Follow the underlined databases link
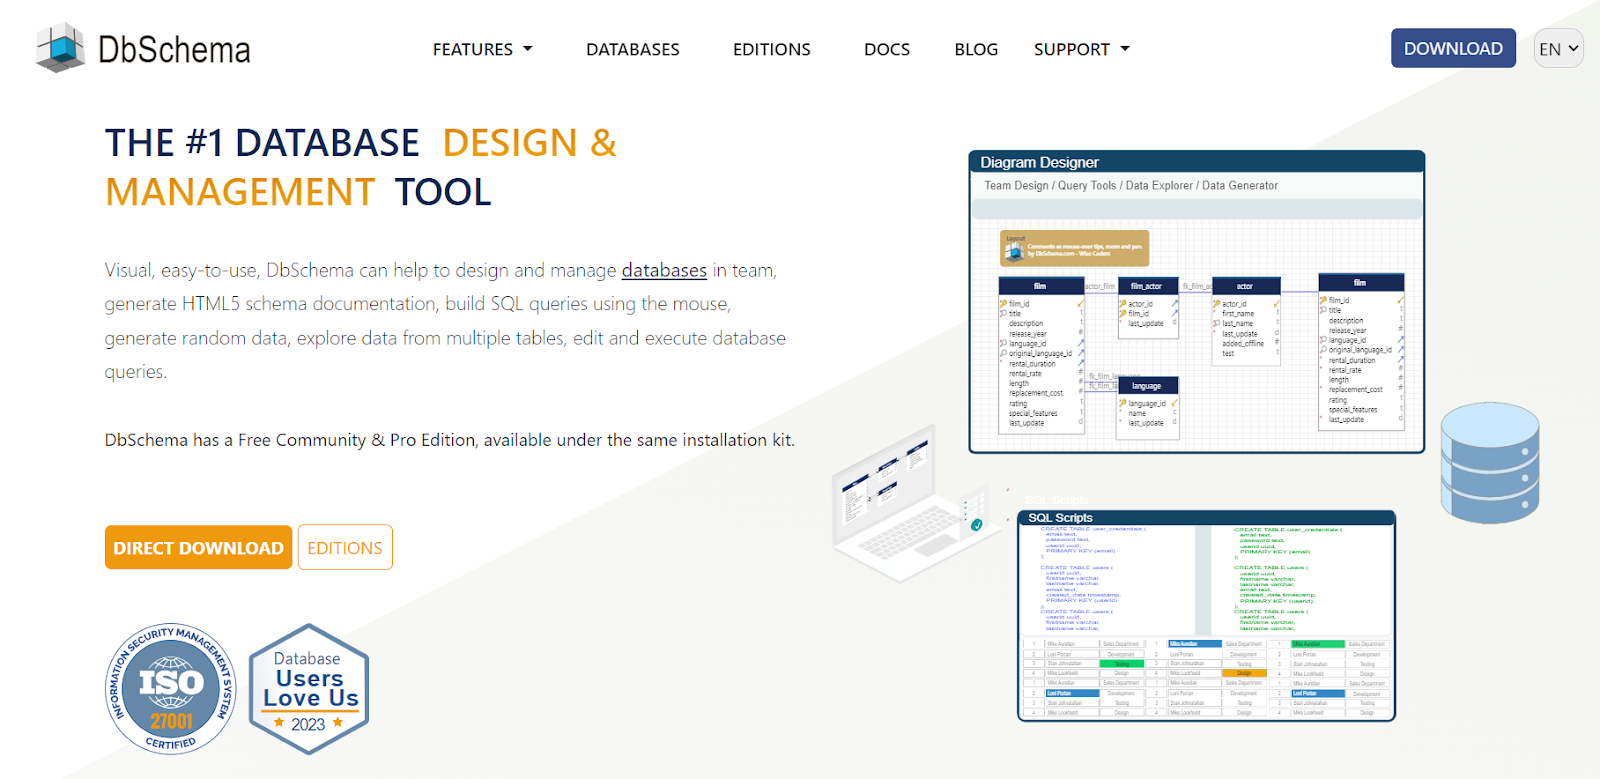 tap(664, 270)
